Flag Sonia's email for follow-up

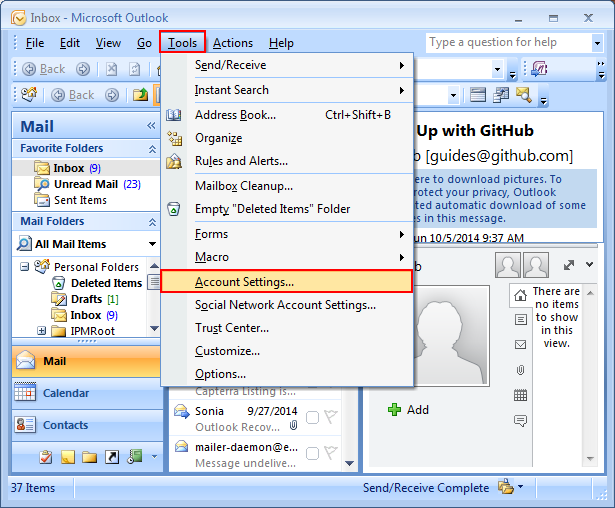point(330,417)
